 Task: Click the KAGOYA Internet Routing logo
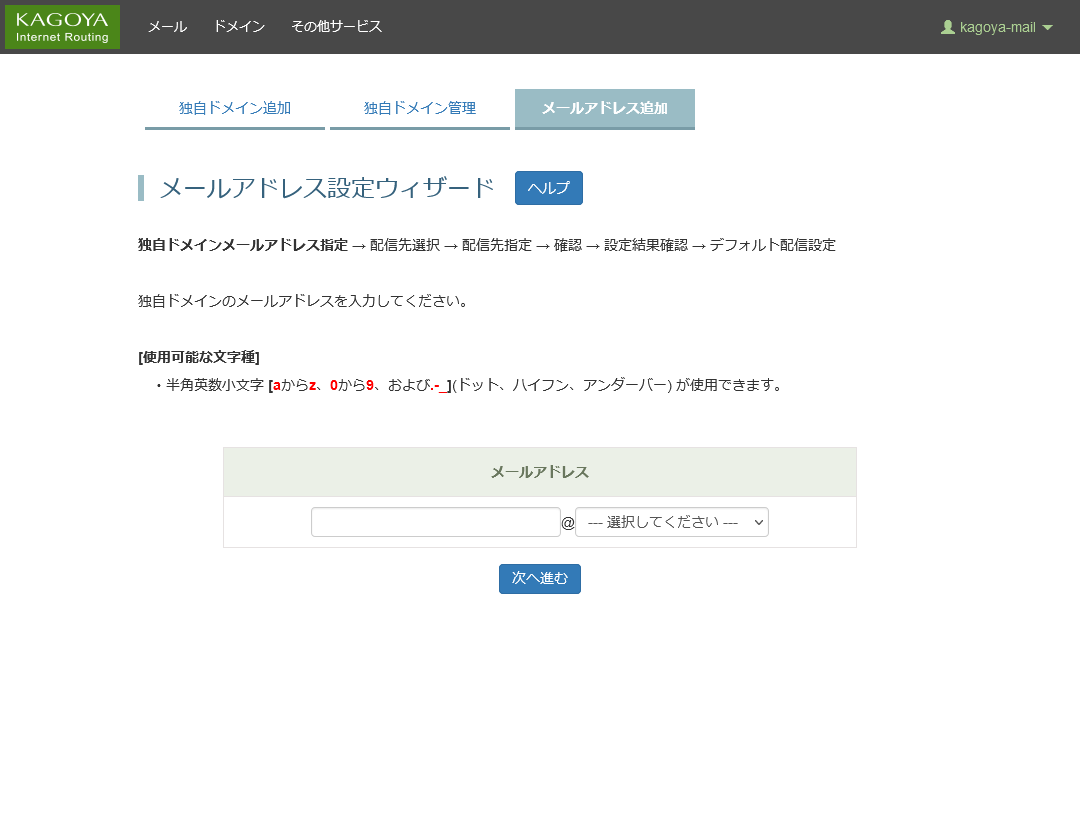click(62, 27)
